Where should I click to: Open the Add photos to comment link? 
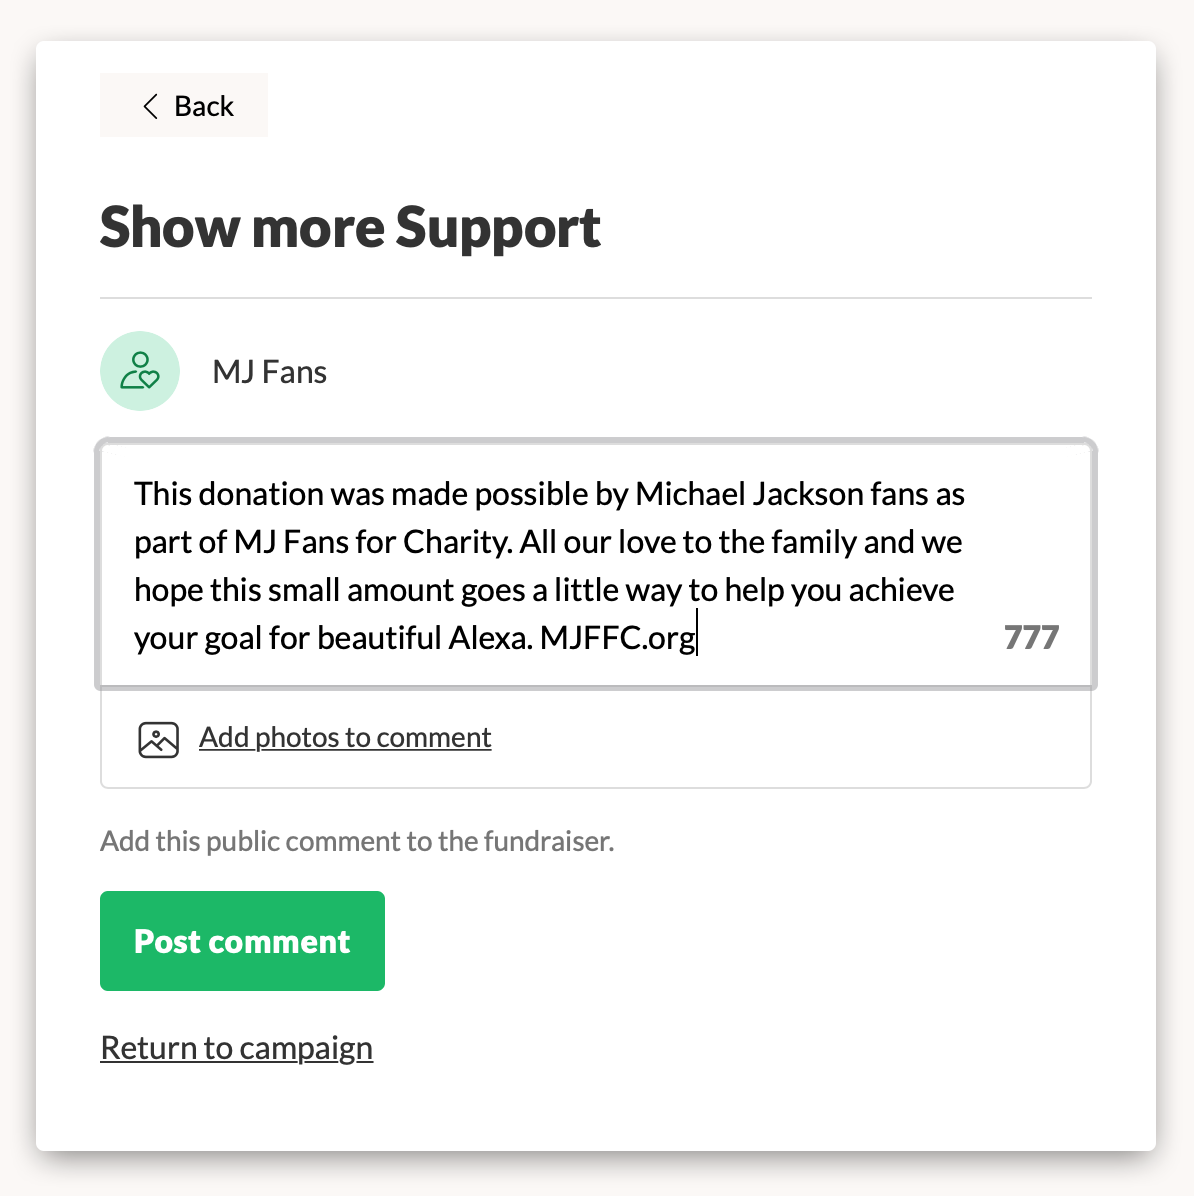click(345, 738)
